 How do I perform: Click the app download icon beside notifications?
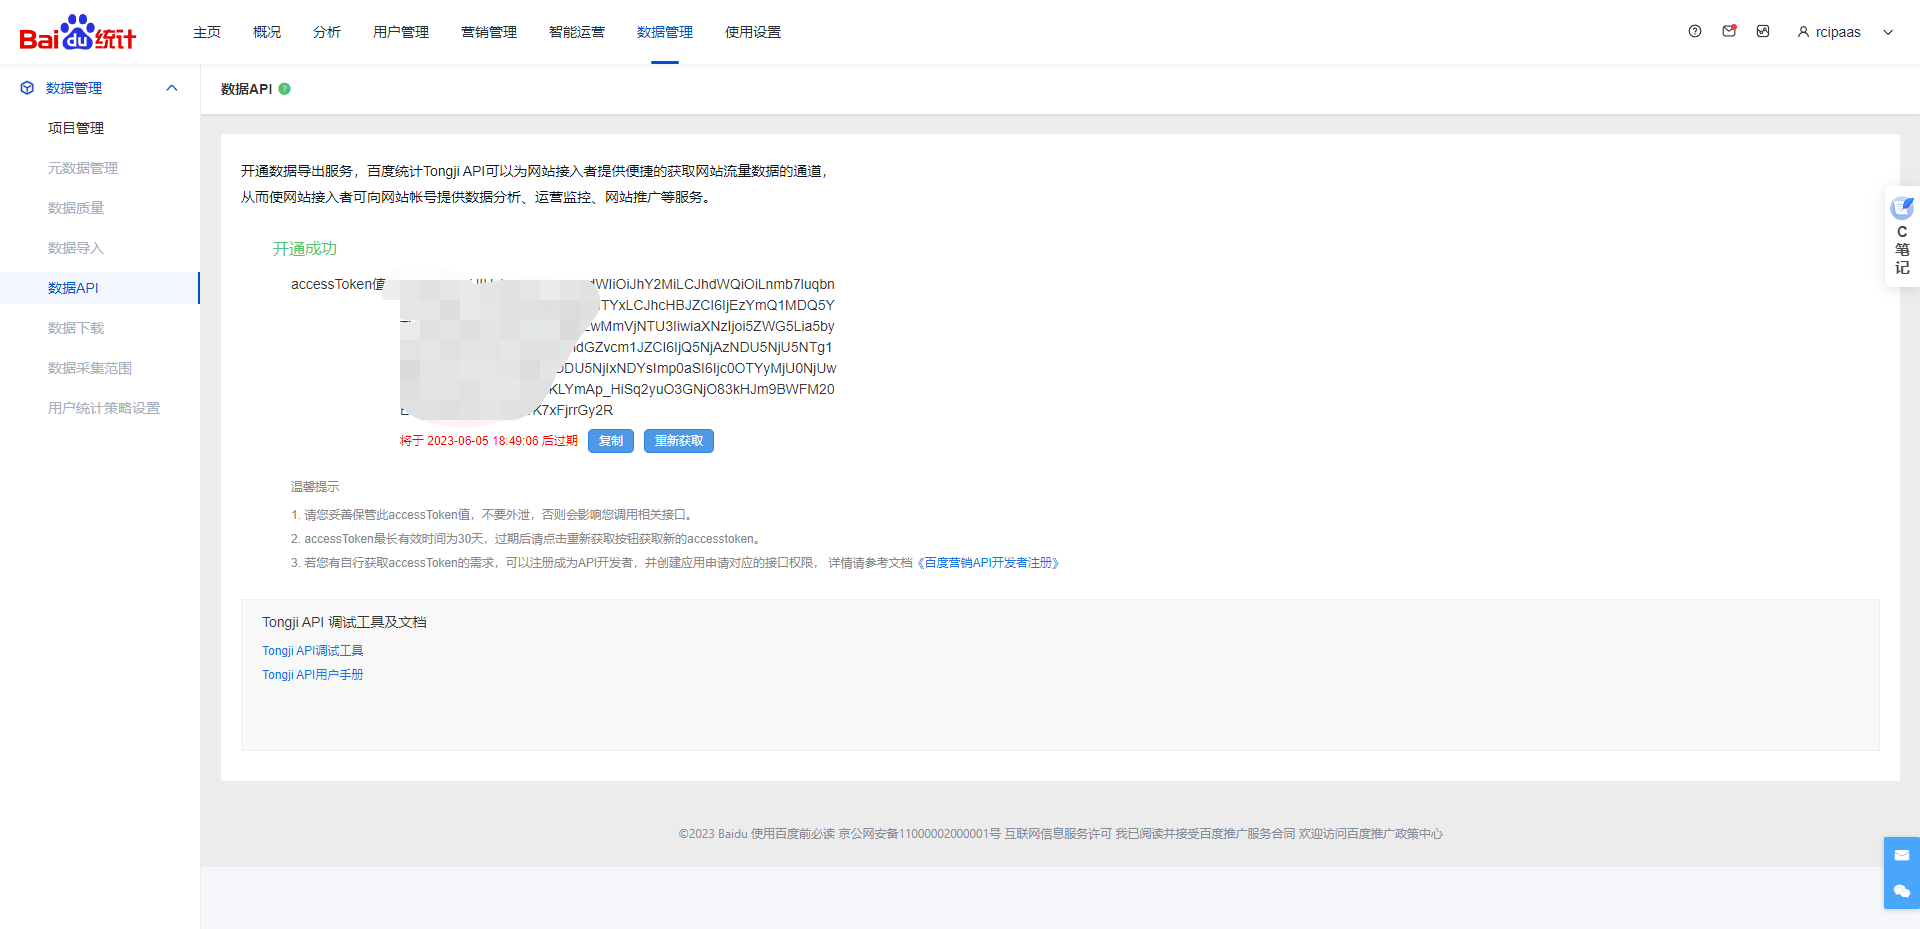[1762, 31]
